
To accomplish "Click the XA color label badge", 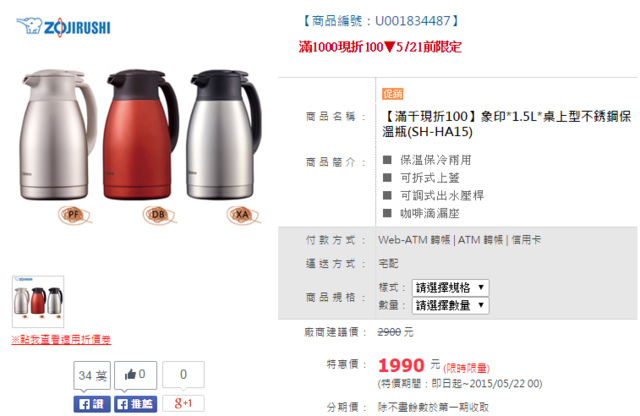I will coord(243,215).
